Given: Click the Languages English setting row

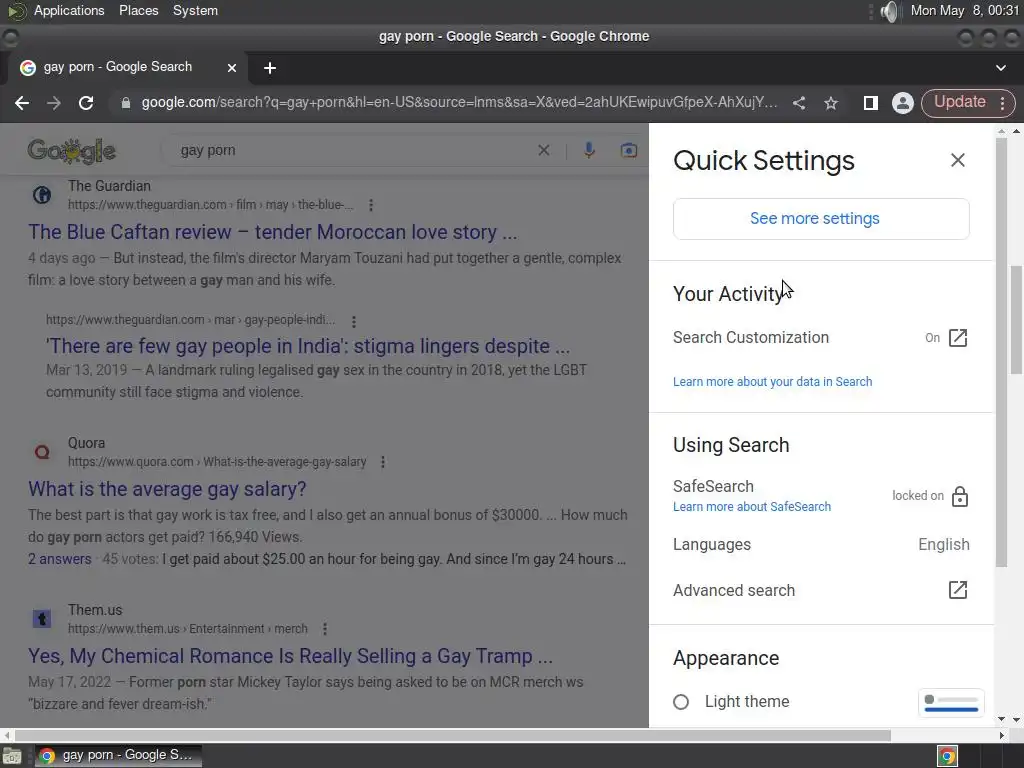Looking at the screenshot, I should click(821, 545).
